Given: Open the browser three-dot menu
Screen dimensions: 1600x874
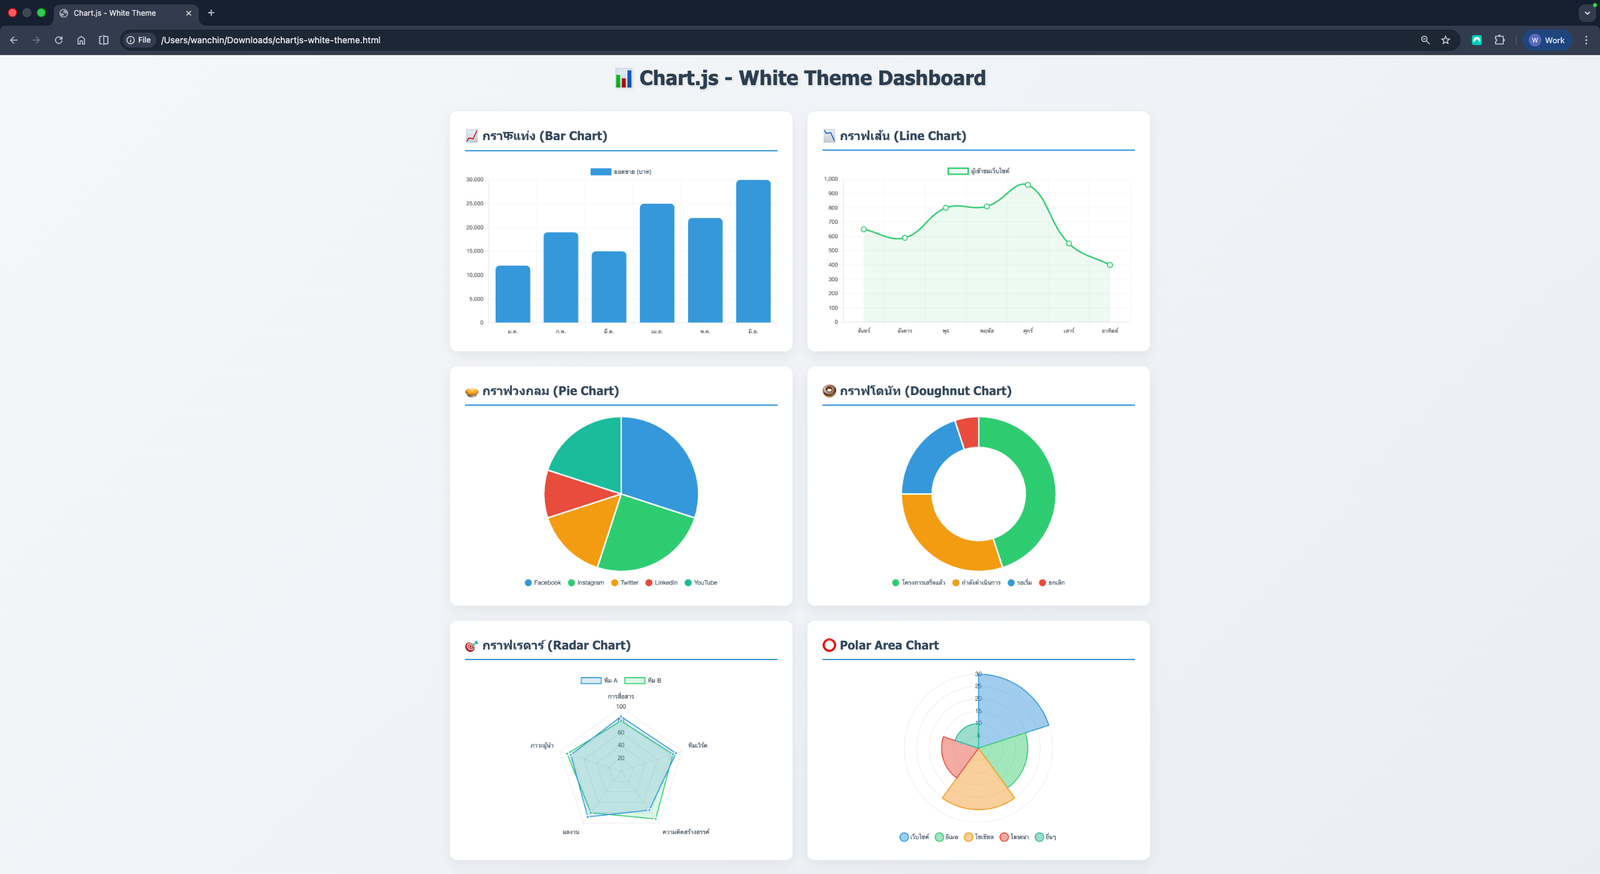Looking at the screenshot, I should click(1586, 40).
